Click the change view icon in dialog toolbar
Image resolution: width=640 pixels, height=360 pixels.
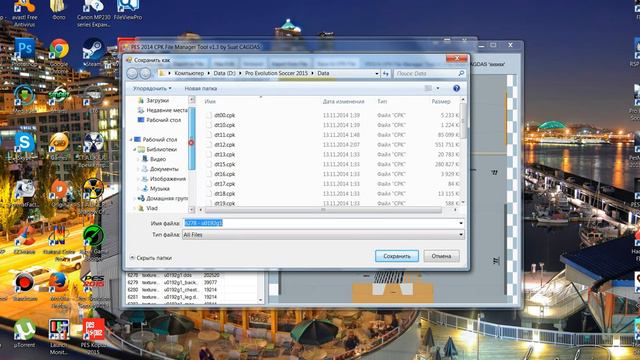coord(428,88)
